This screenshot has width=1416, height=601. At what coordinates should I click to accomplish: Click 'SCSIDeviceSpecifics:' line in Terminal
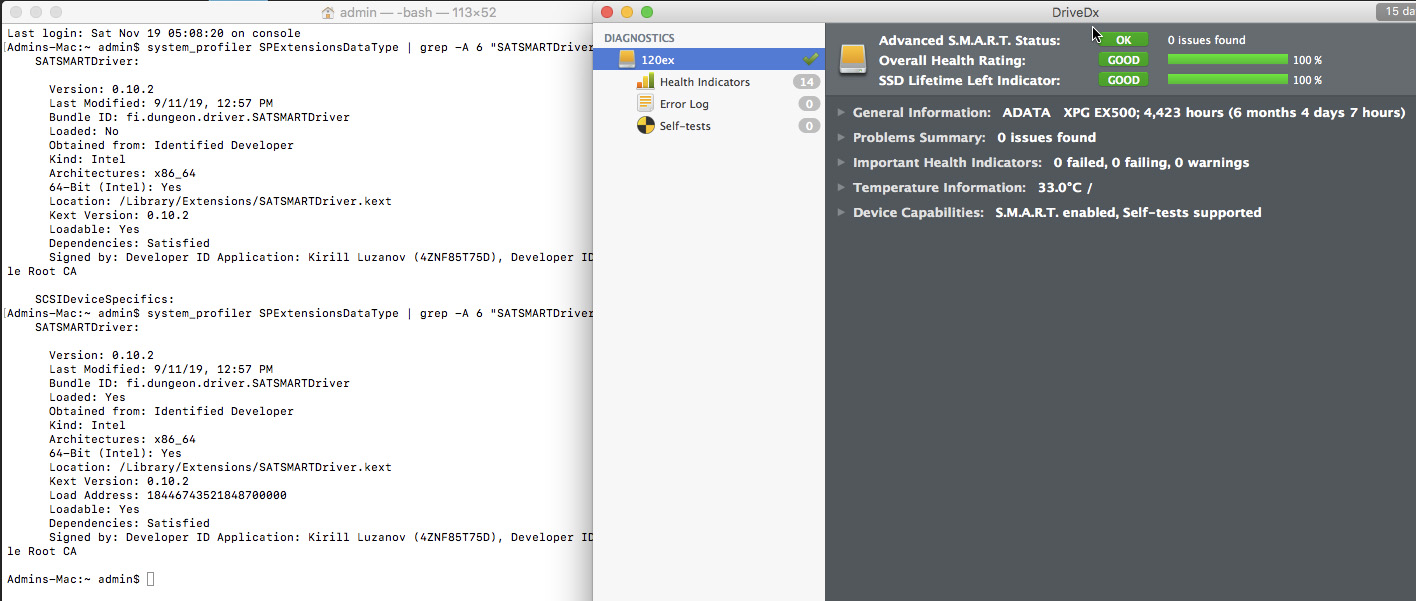coord(105,299)
